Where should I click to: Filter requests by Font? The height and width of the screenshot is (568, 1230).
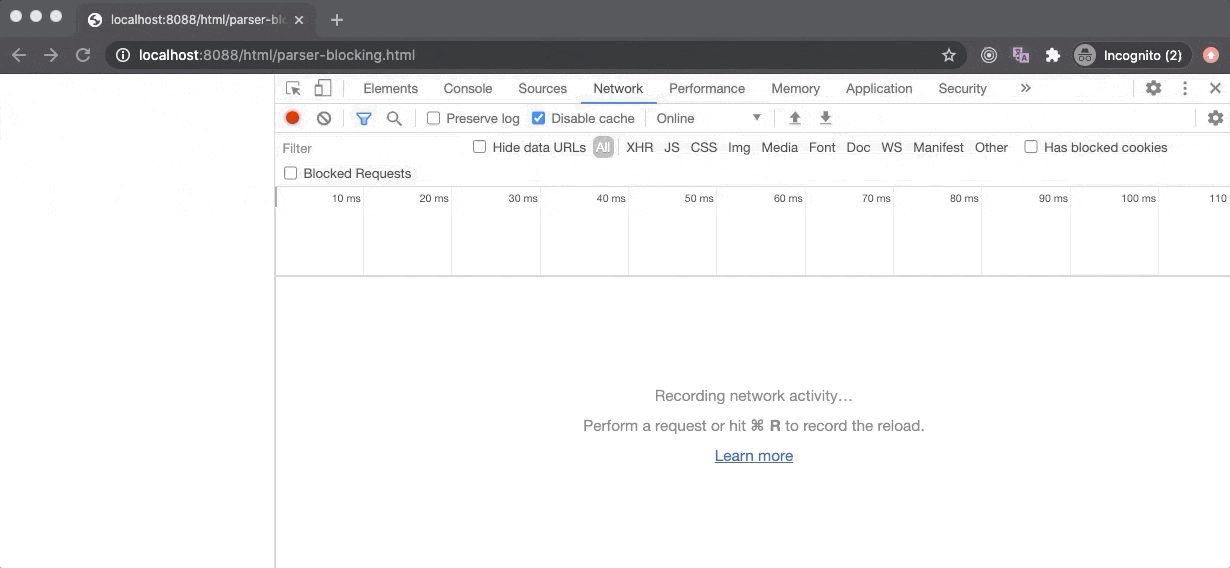(822, 147)
